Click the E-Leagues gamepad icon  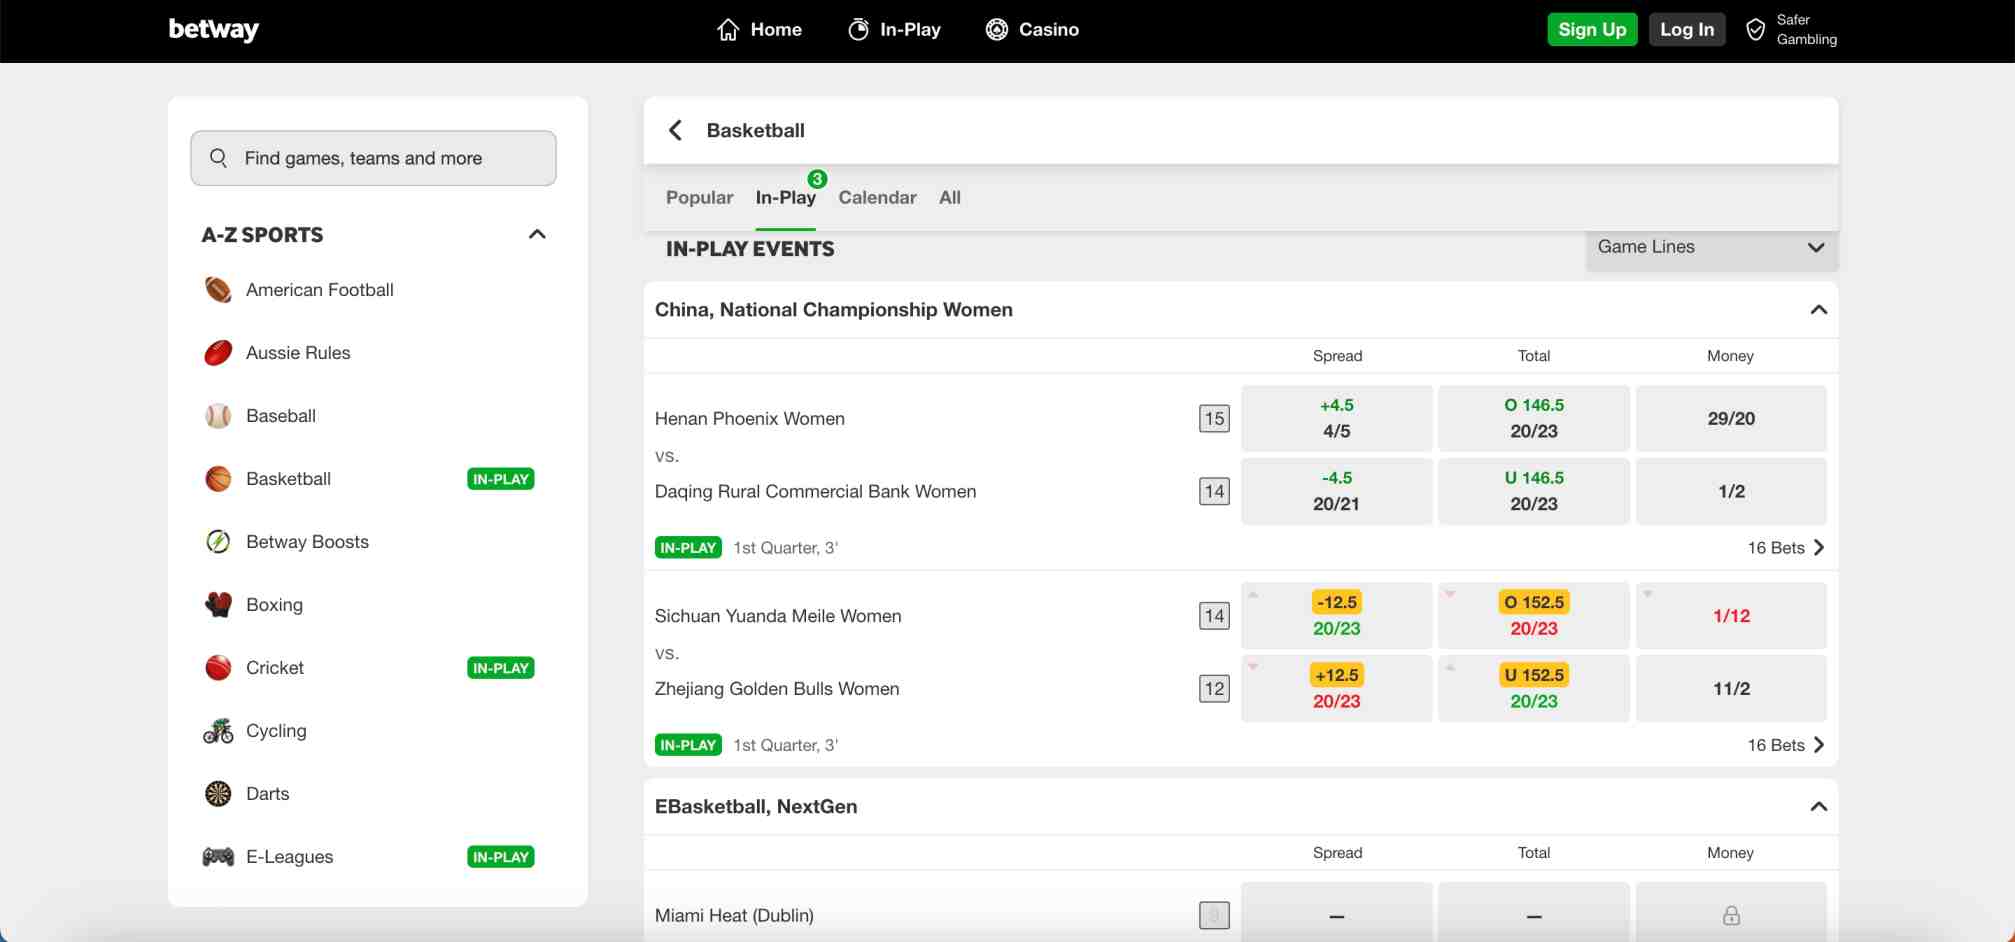218,857
